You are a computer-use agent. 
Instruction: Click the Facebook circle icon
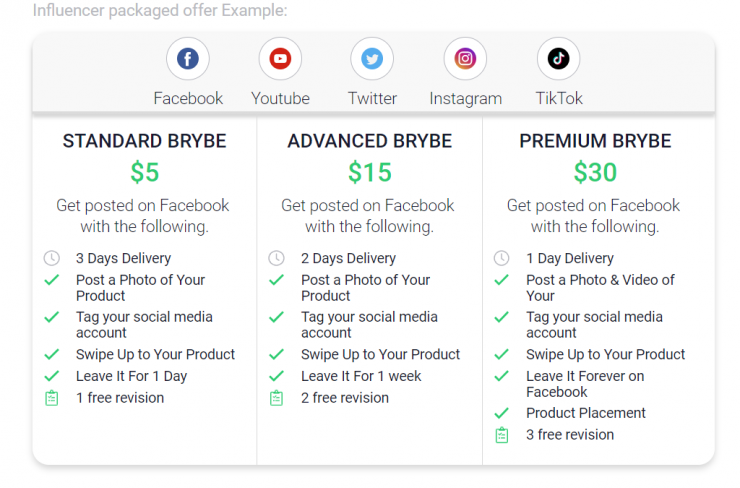pyautogui.click(x=188, y=59)
